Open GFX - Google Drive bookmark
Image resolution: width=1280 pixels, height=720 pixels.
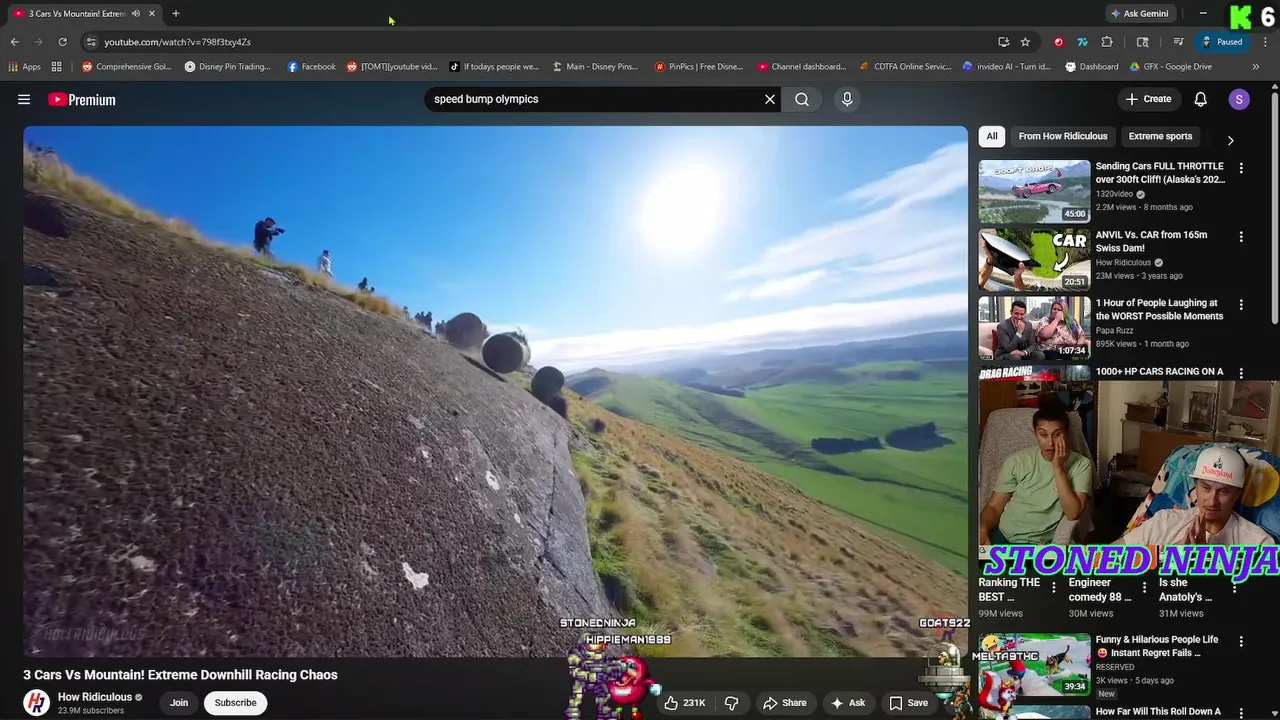1170,67
